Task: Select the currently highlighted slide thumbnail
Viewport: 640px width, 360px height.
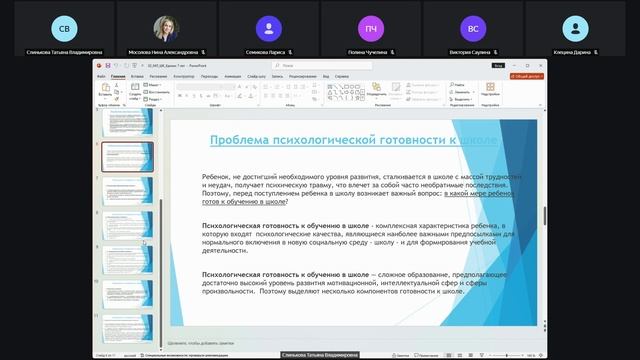Action: coord(127,157)
